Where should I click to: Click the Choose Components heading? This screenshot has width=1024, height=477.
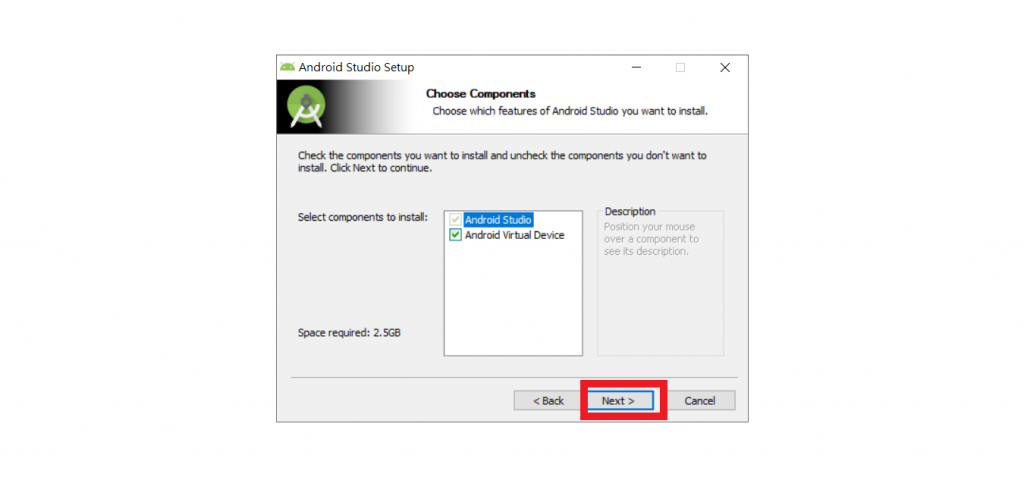481,94
